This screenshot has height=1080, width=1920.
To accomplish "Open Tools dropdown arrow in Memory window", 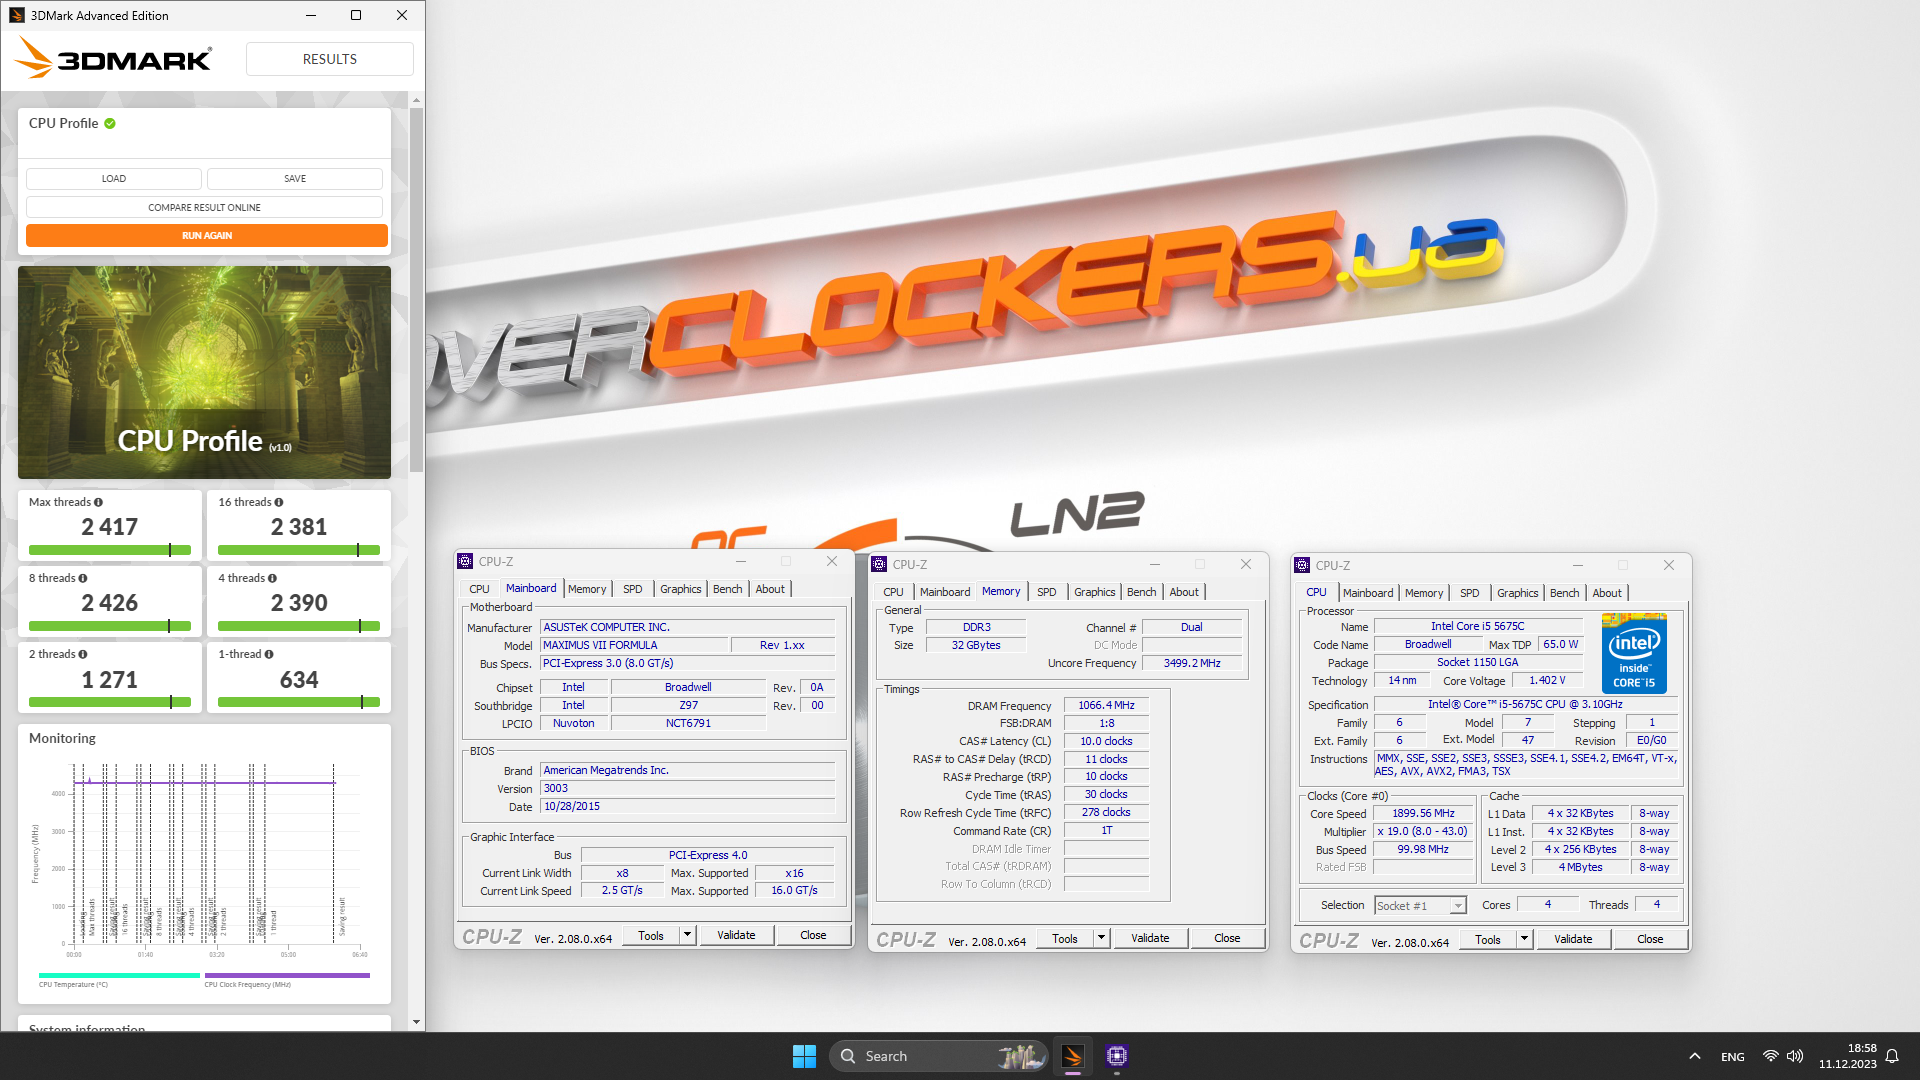I will (1101, 938).
